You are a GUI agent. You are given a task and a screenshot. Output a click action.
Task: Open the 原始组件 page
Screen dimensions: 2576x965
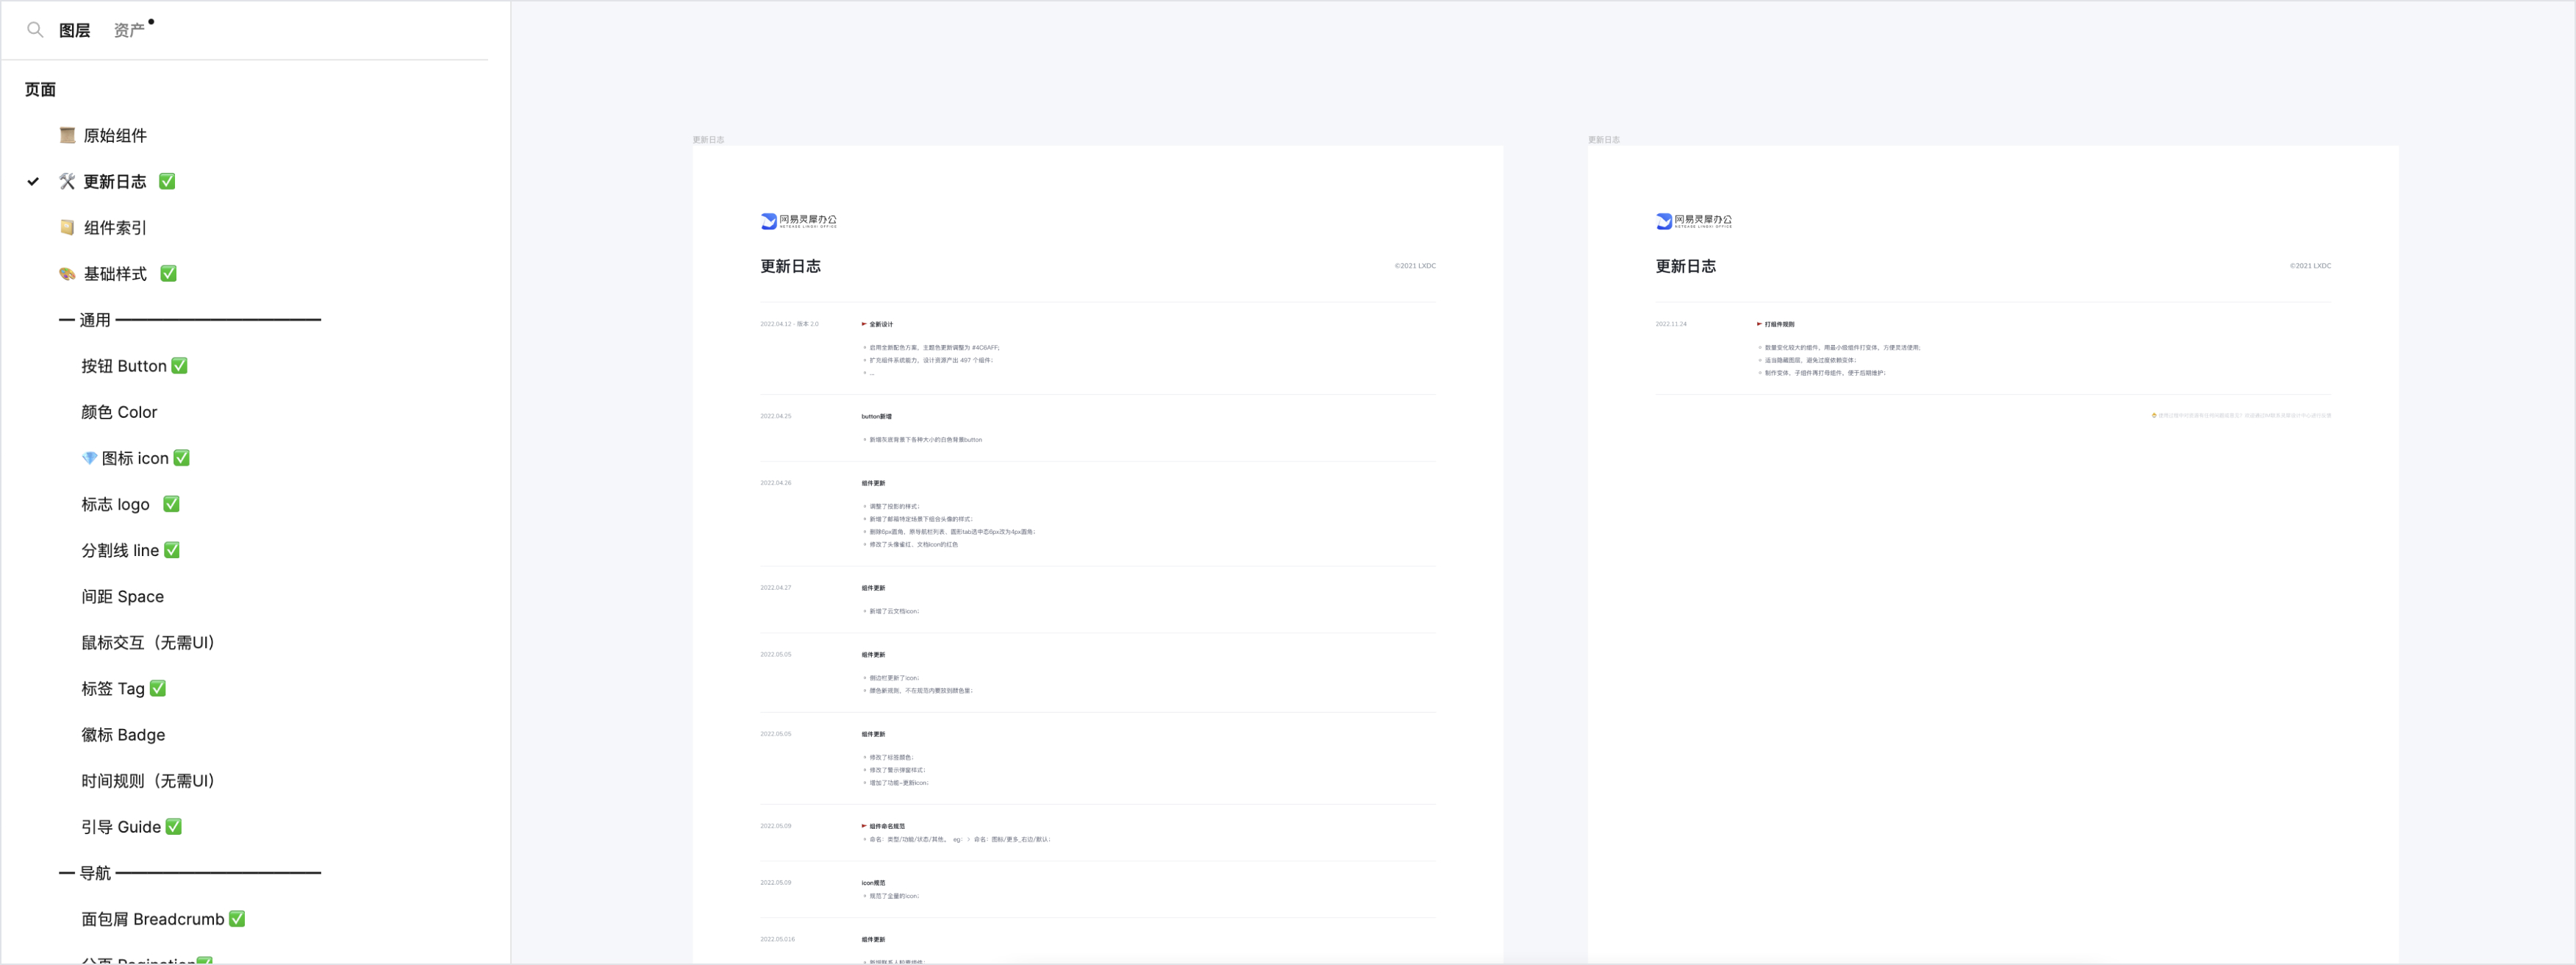[114, 136]
